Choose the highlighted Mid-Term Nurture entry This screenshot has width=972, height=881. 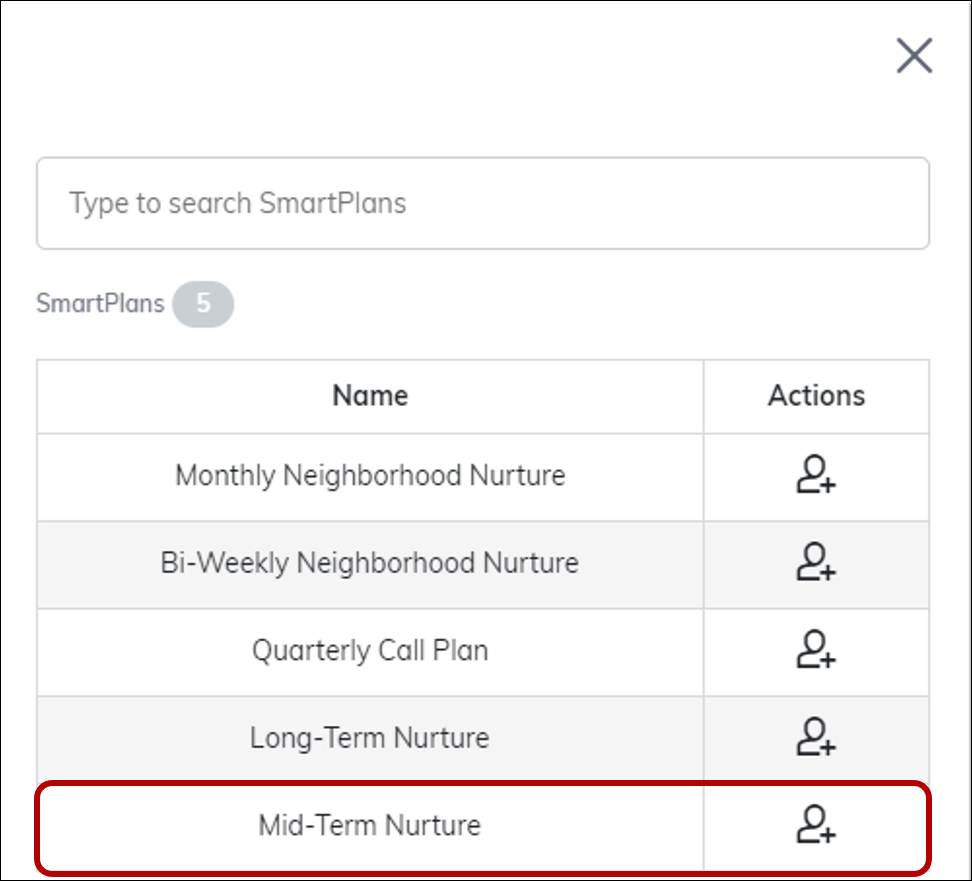click(x=370, y=826)
